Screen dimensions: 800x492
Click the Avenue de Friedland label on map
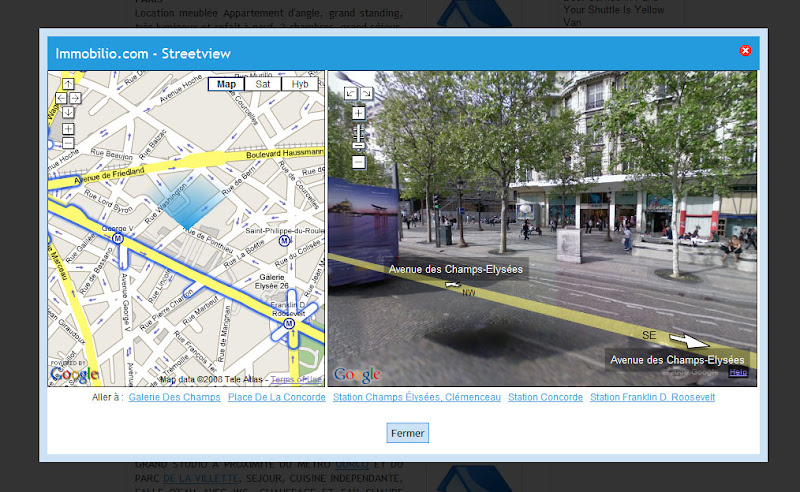[x=109, y=176]
